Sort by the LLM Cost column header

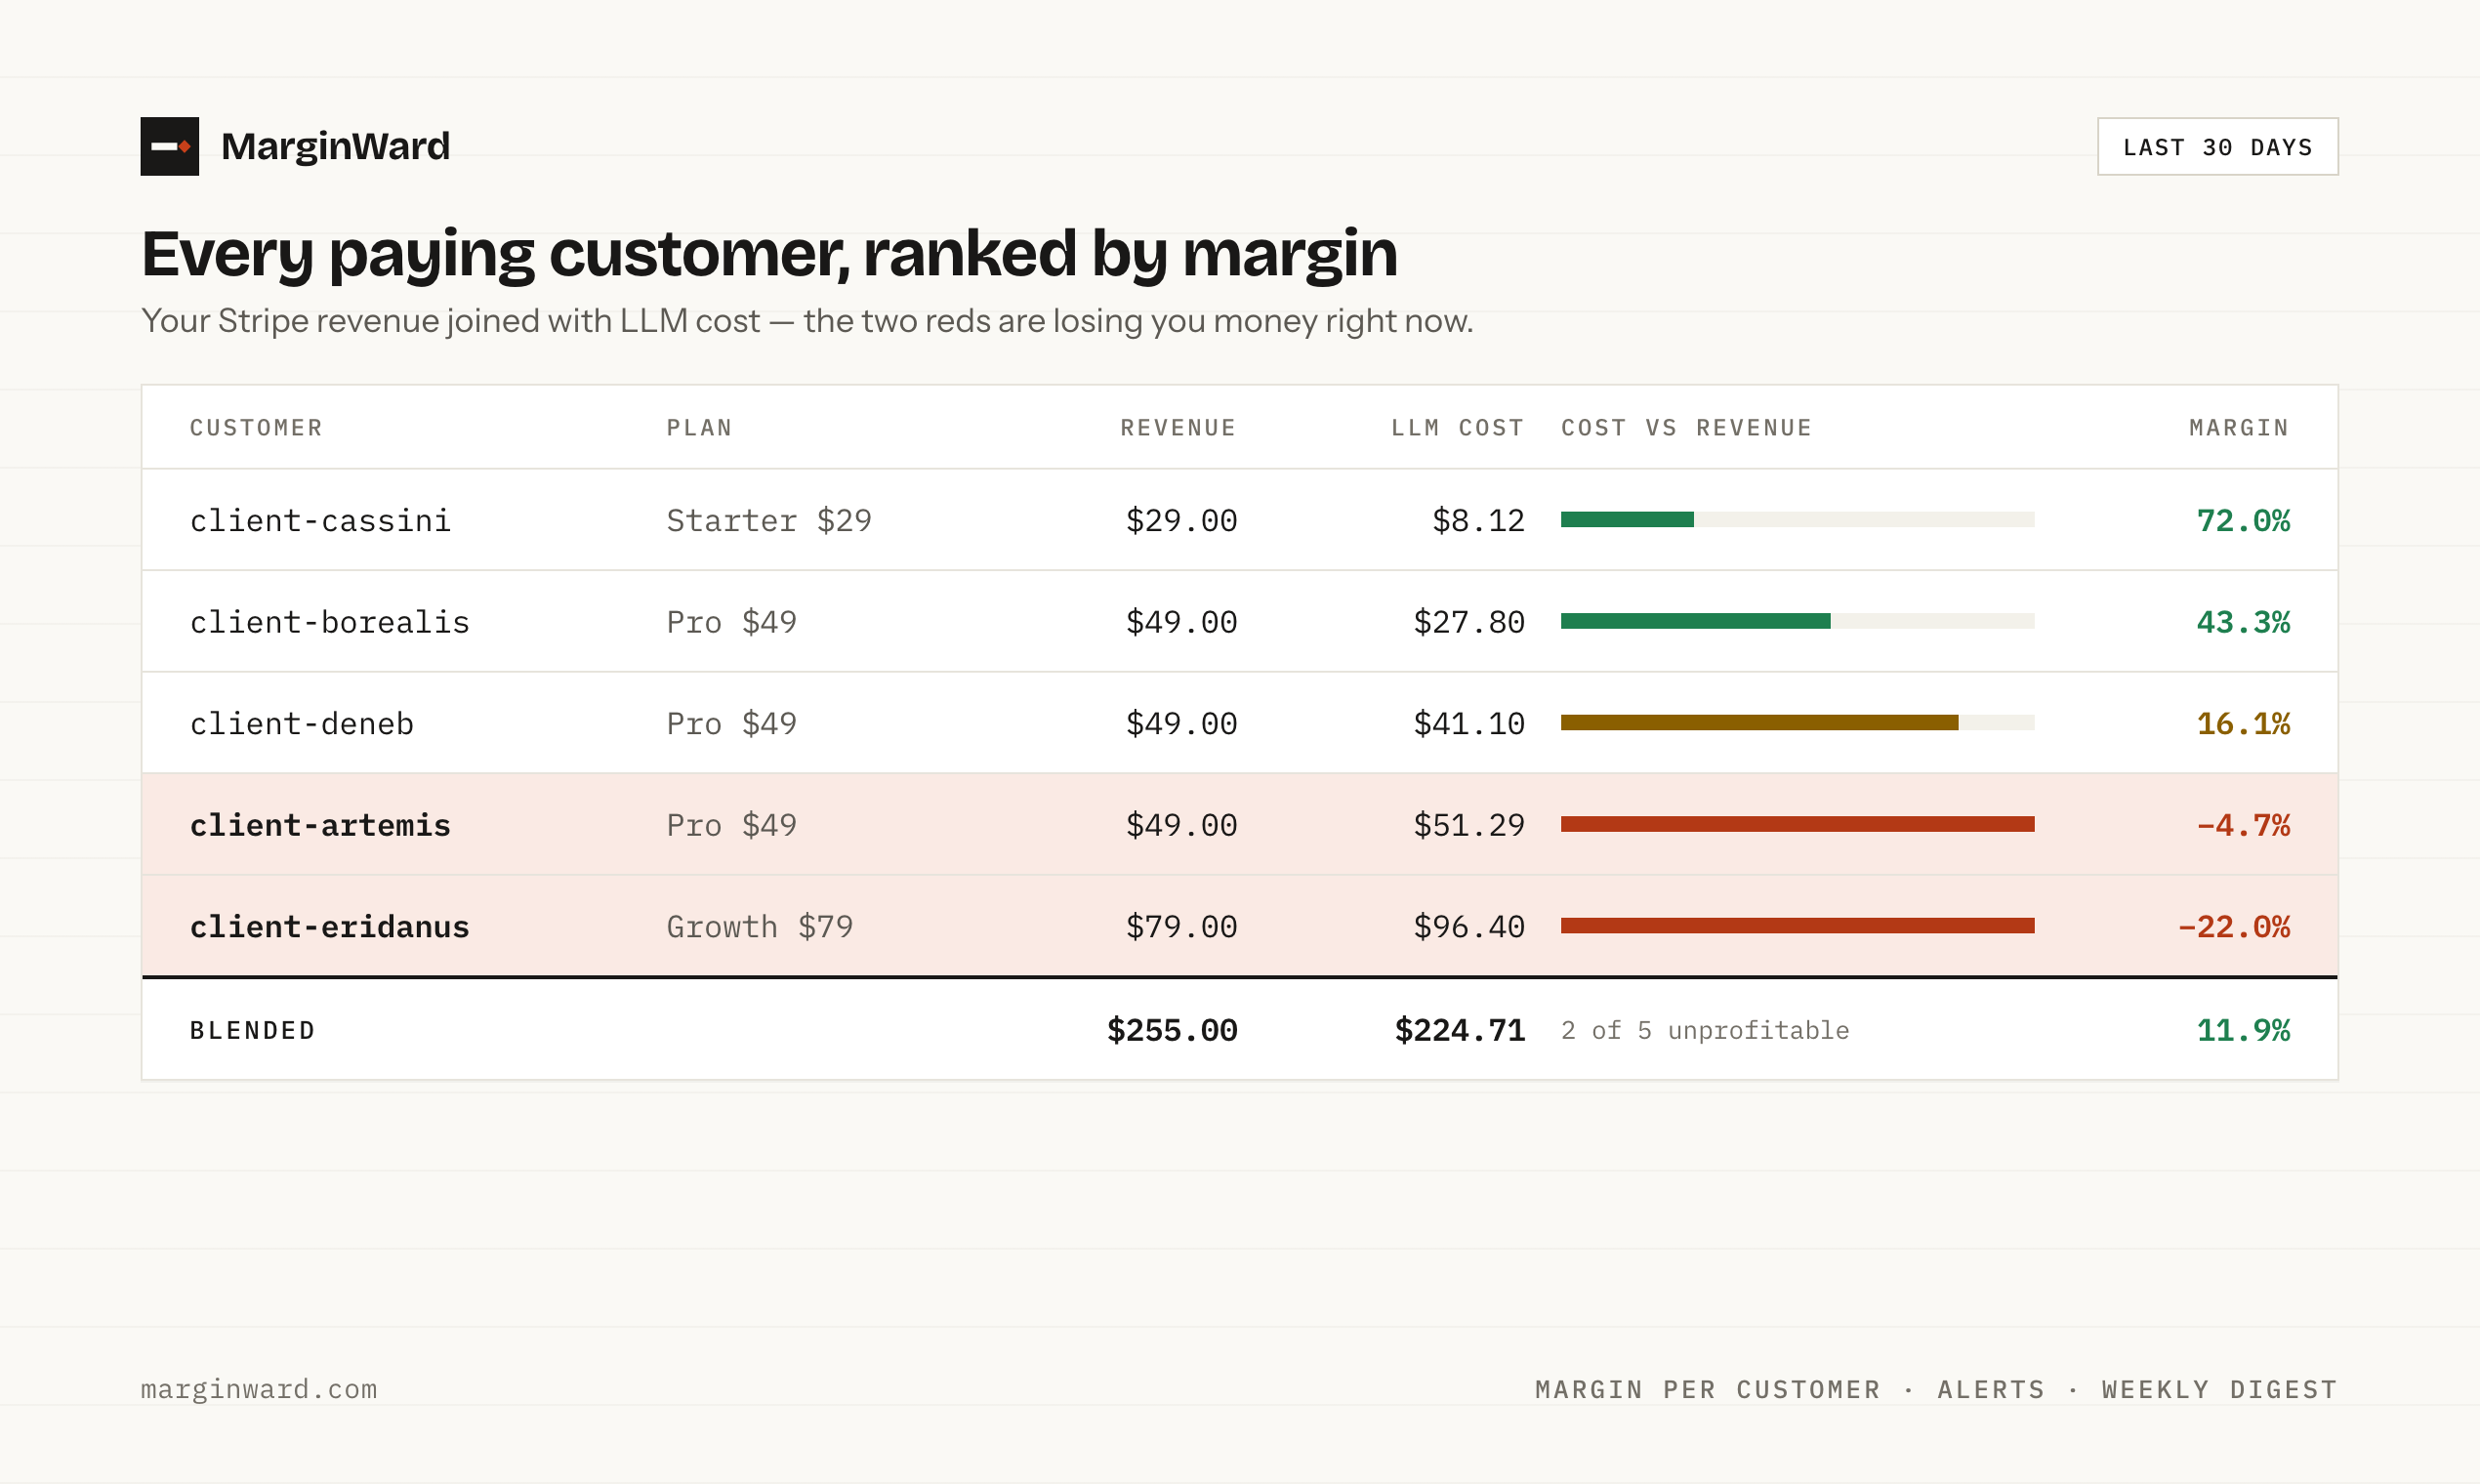[1457, 428]
